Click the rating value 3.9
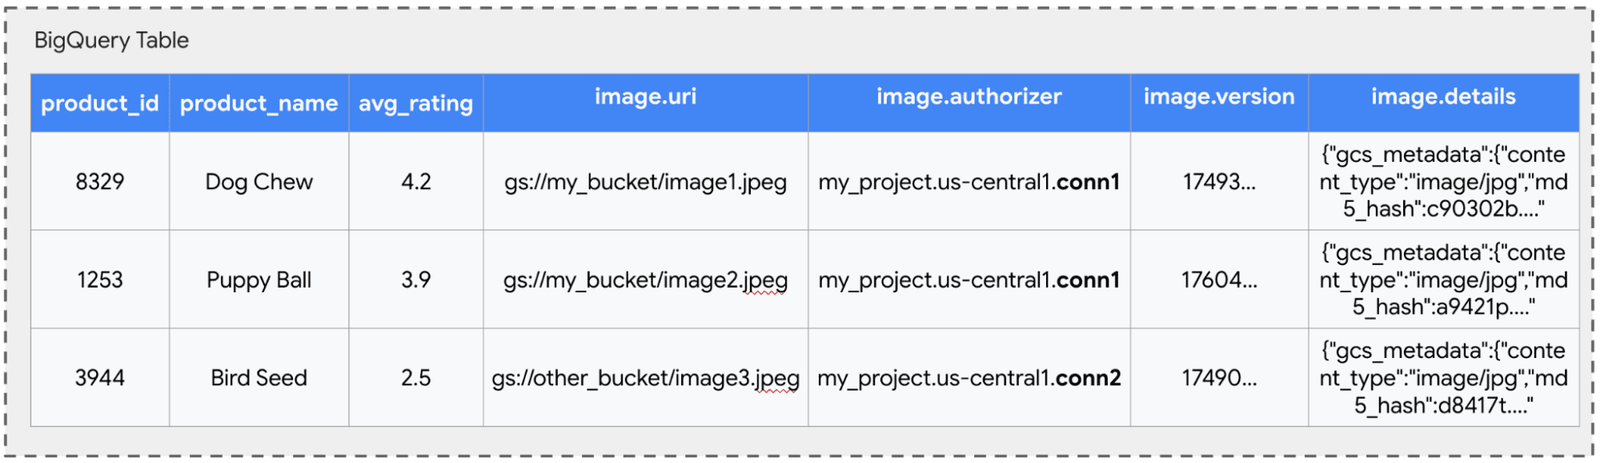 [x=416, y=280]
